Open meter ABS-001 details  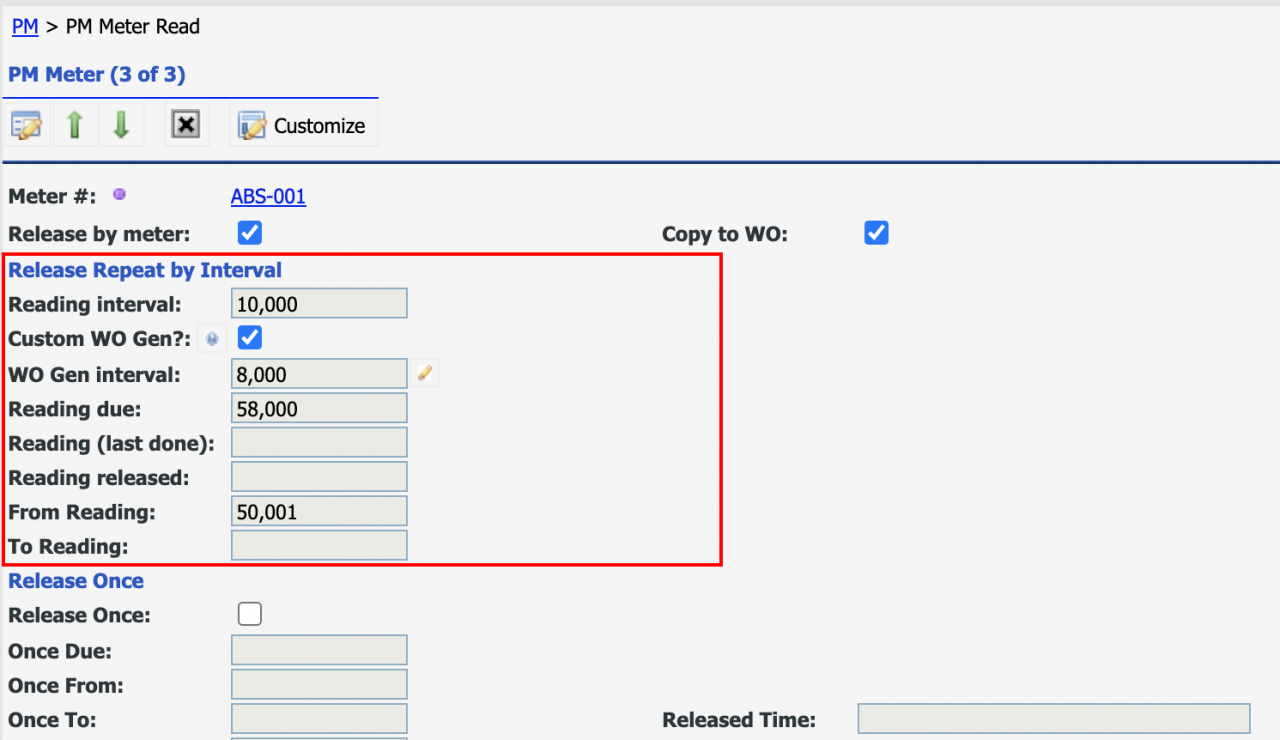point(268,196)
